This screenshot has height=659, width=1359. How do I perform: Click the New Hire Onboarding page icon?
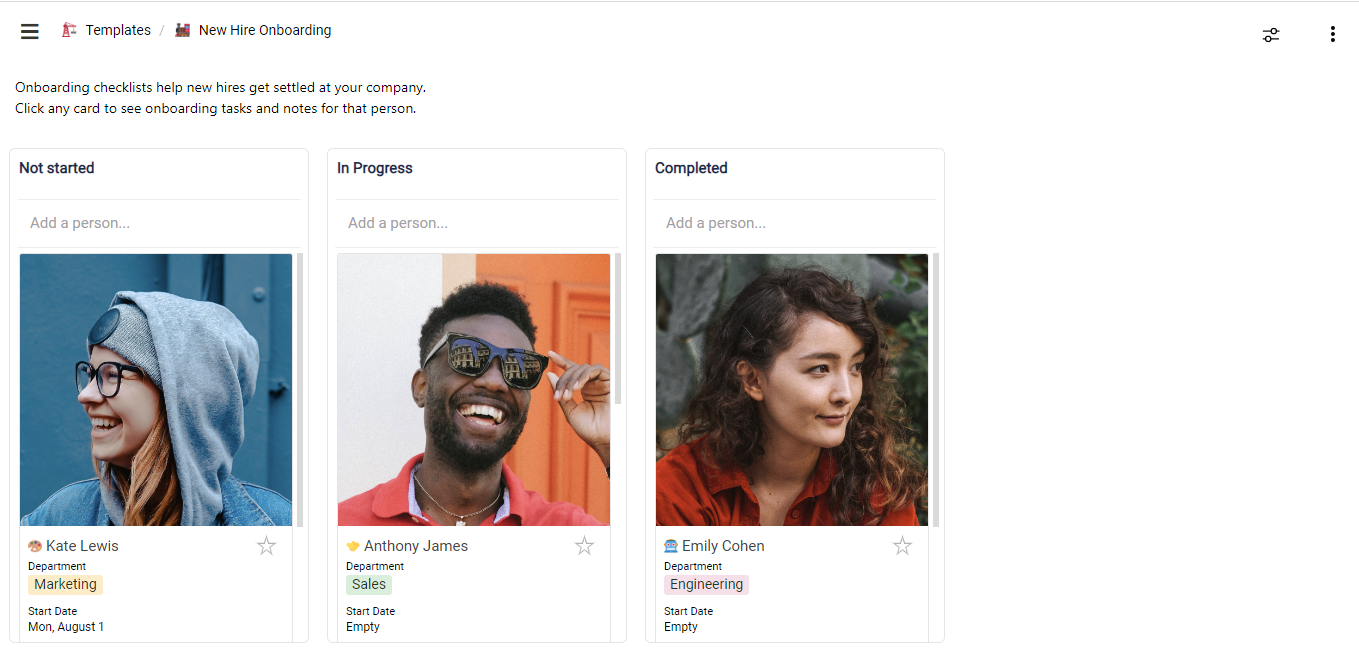coord(182,30)
